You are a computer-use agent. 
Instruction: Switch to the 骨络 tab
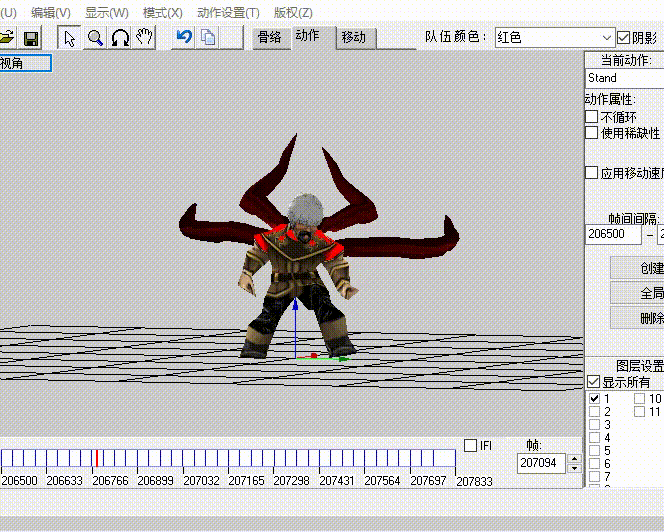coord(270,38)
